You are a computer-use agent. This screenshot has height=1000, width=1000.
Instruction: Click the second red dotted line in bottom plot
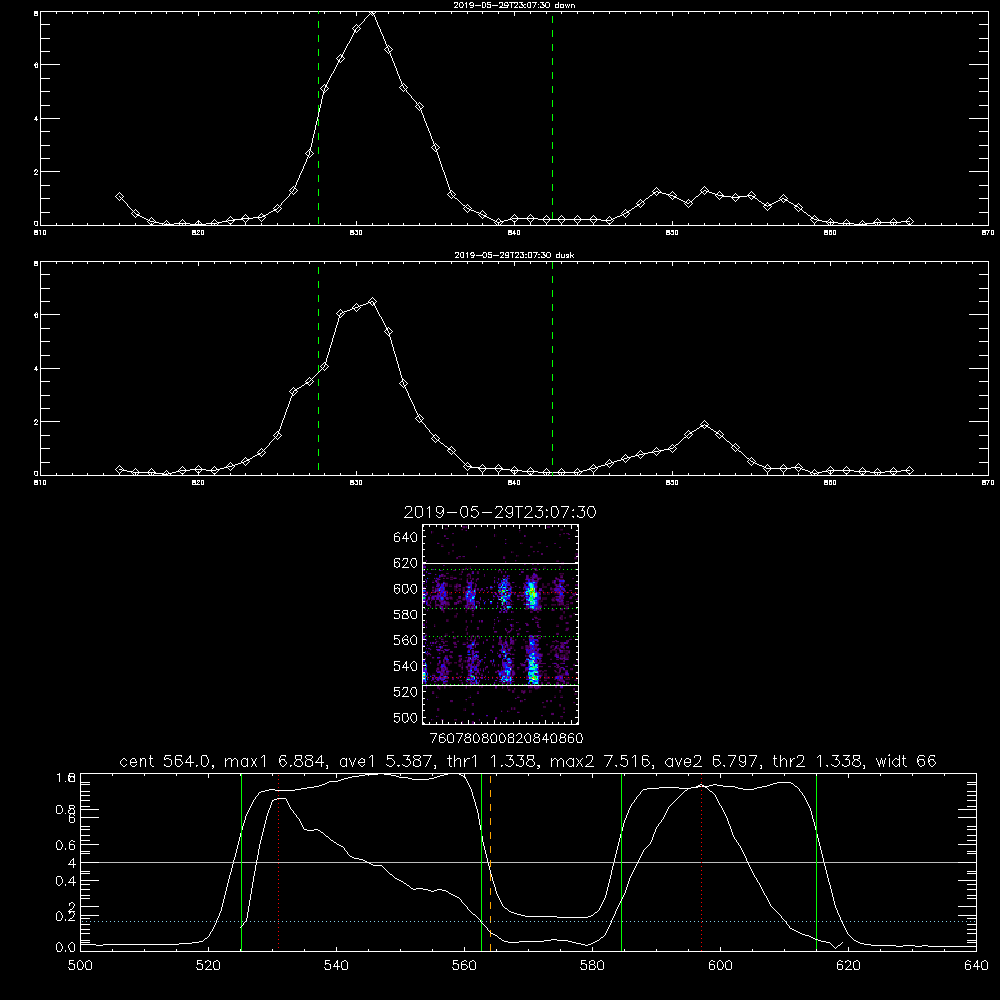pos(702,861)
